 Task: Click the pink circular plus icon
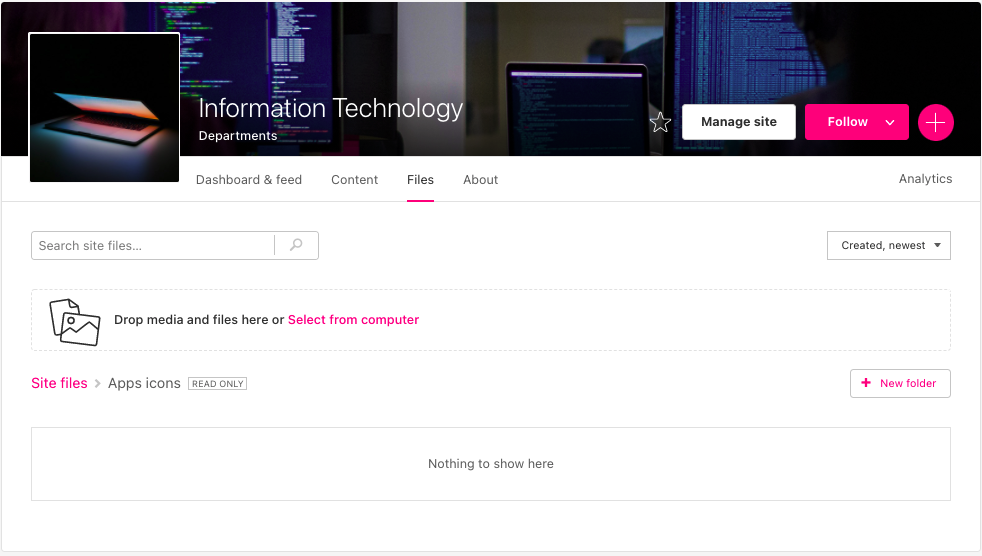(x=935, y=122)
